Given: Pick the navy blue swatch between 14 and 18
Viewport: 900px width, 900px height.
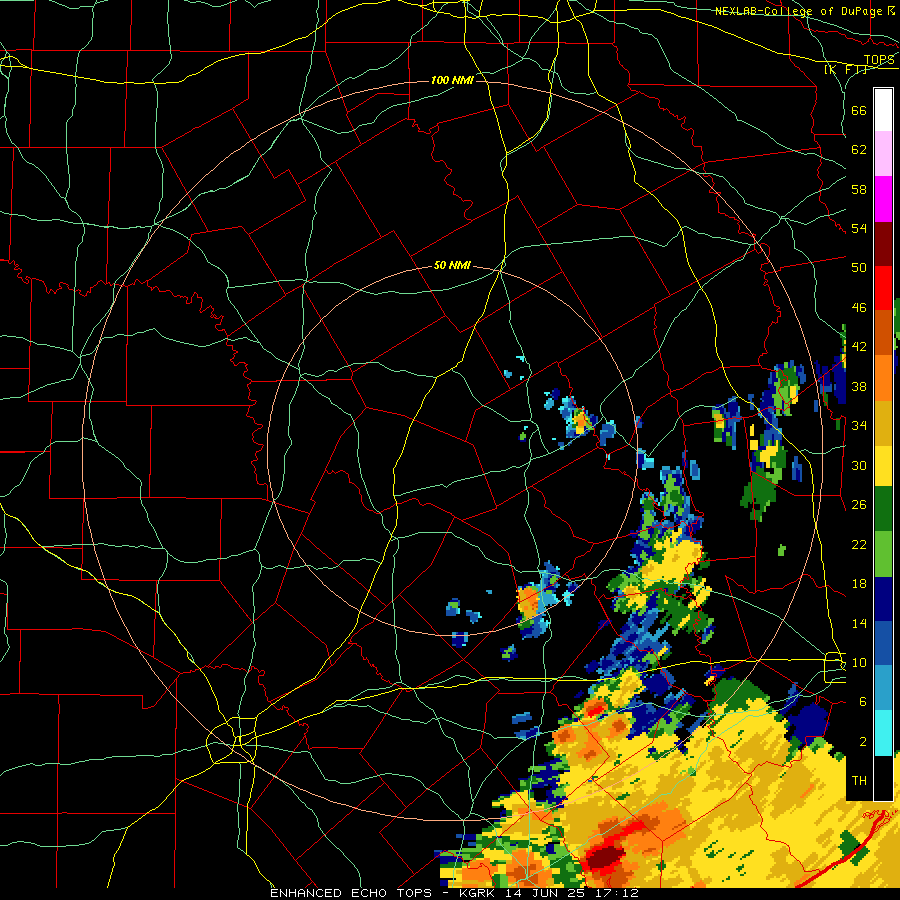Looking at the screenshot, I should 883,599.
